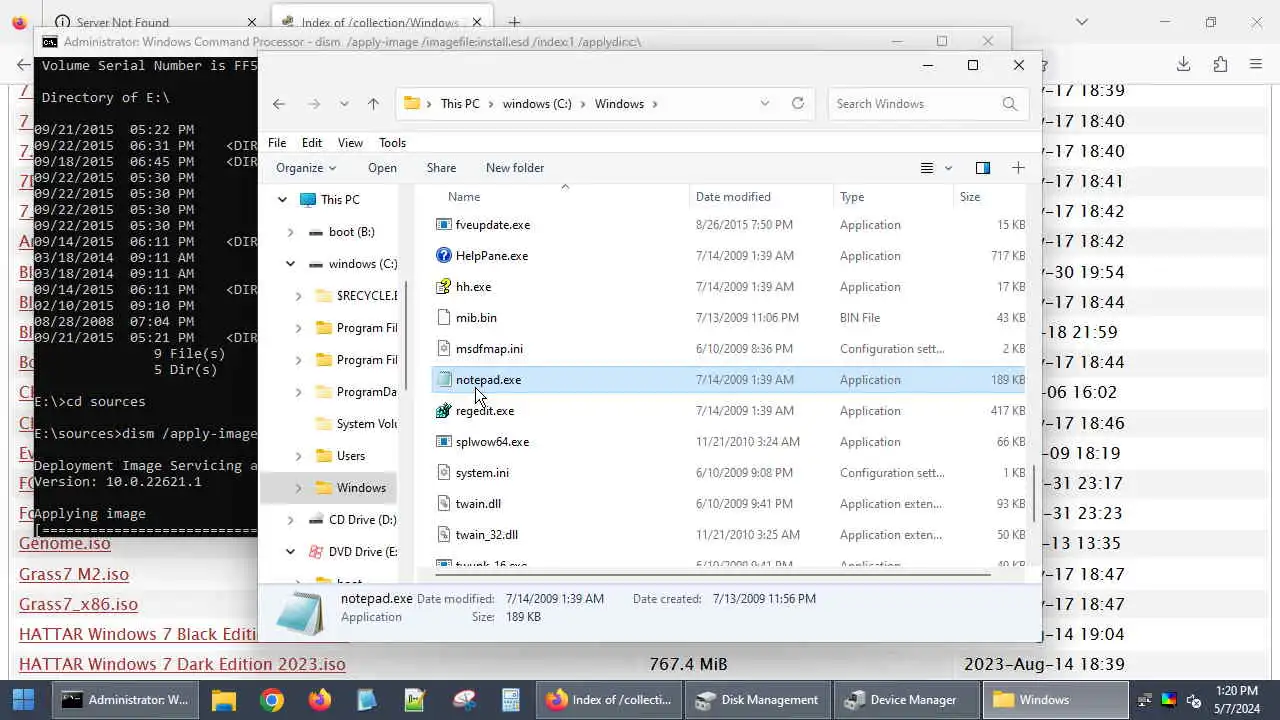Click the plus icon in command bar

(1018, 168)
